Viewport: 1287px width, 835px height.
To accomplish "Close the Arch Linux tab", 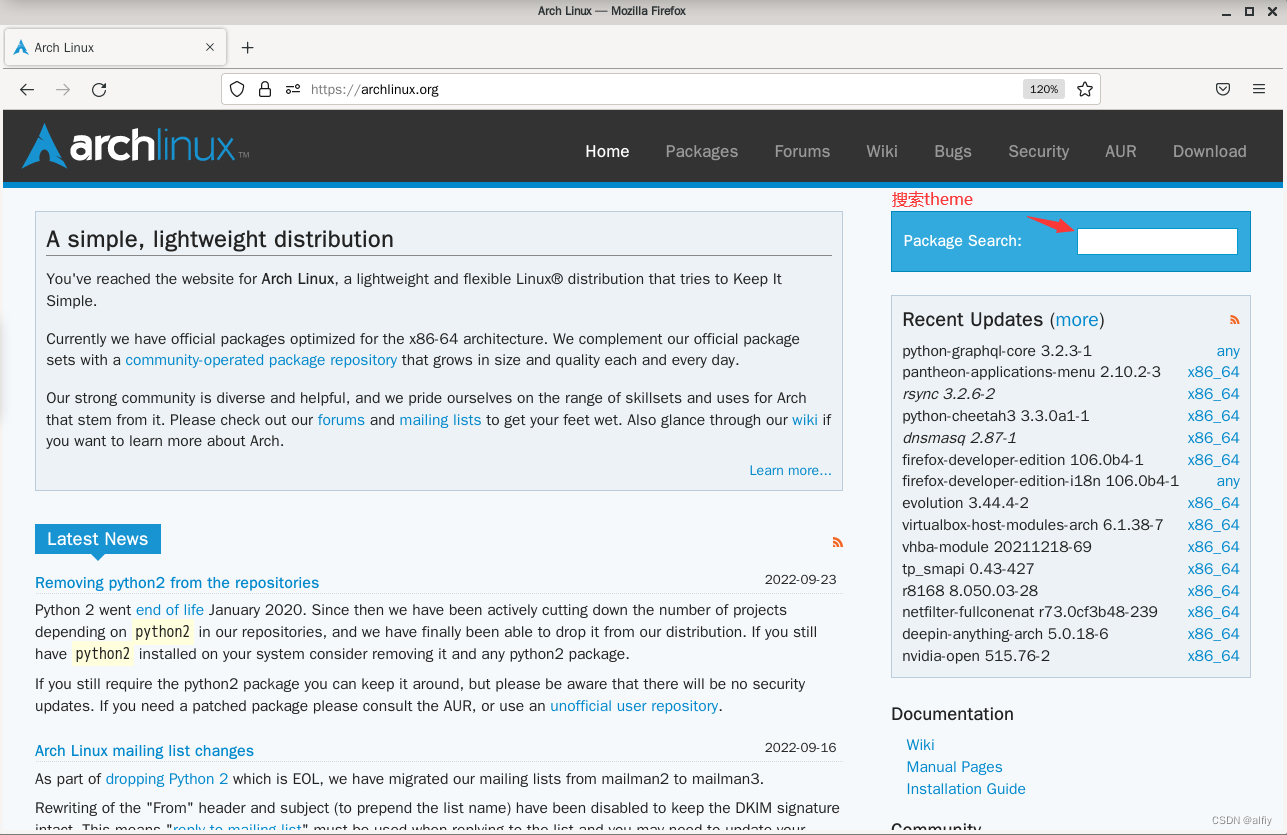I will [x=210, y=47].
